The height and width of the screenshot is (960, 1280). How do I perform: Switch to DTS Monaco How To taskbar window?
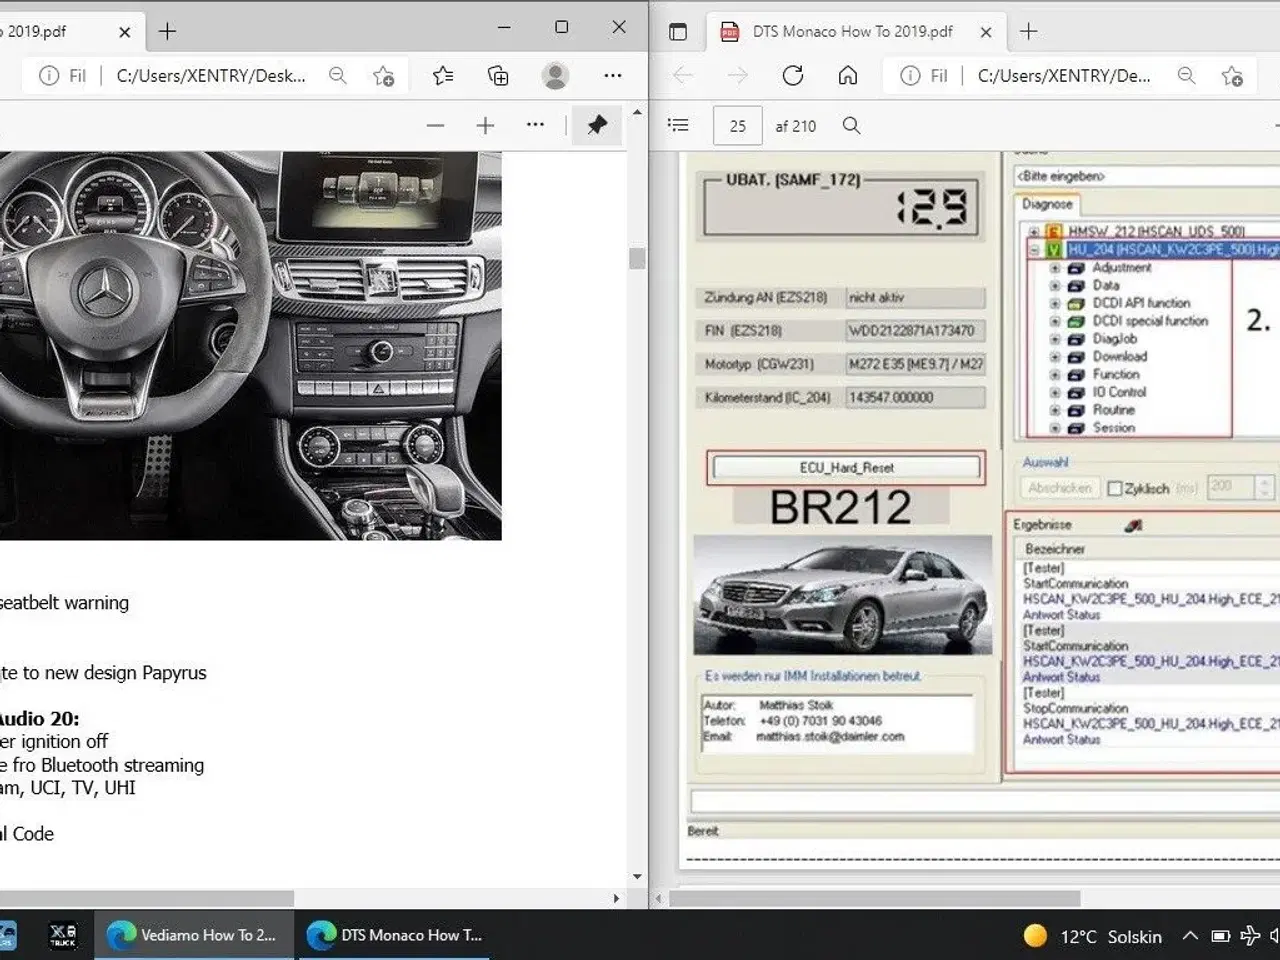(396, 936)
